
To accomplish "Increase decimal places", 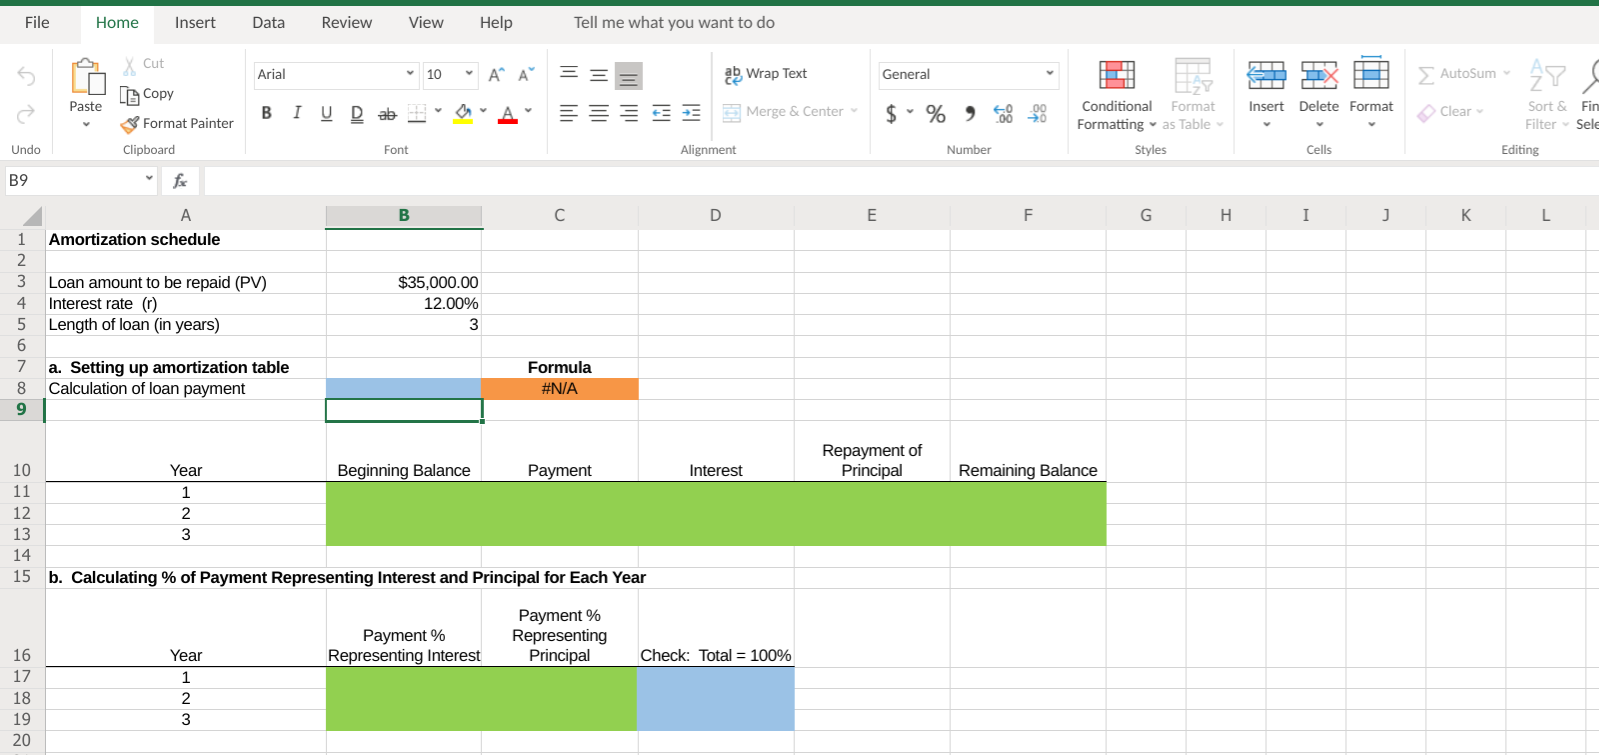I will (1003, 114).
